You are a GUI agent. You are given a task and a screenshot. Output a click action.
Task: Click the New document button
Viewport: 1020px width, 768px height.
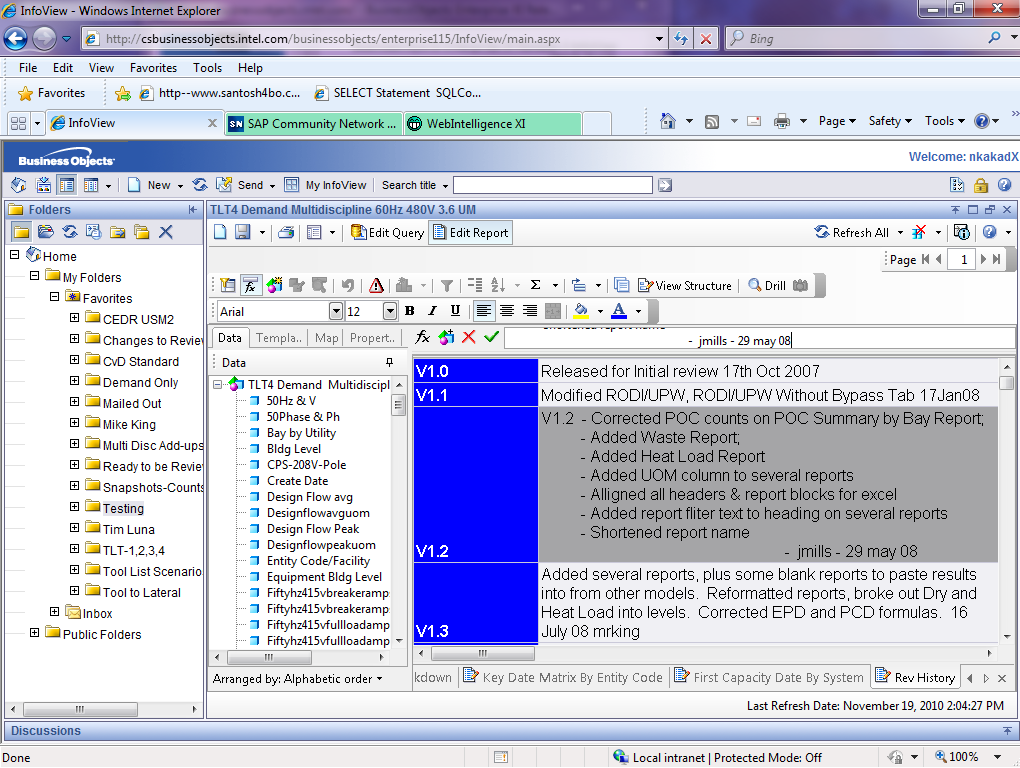coord(149,185)
